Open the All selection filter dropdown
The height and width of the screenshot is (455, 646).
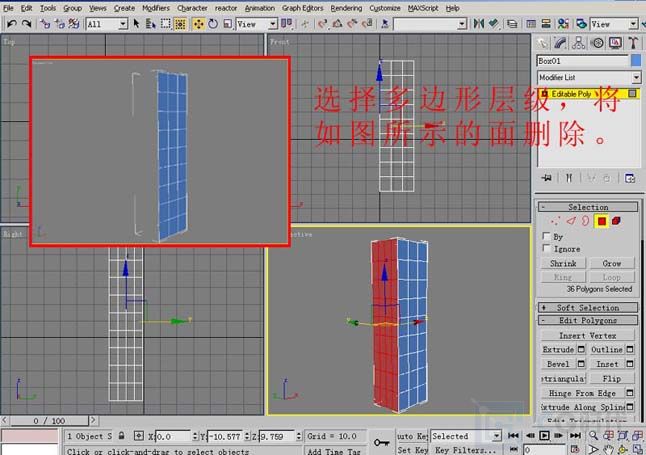(x=107, y=24)
